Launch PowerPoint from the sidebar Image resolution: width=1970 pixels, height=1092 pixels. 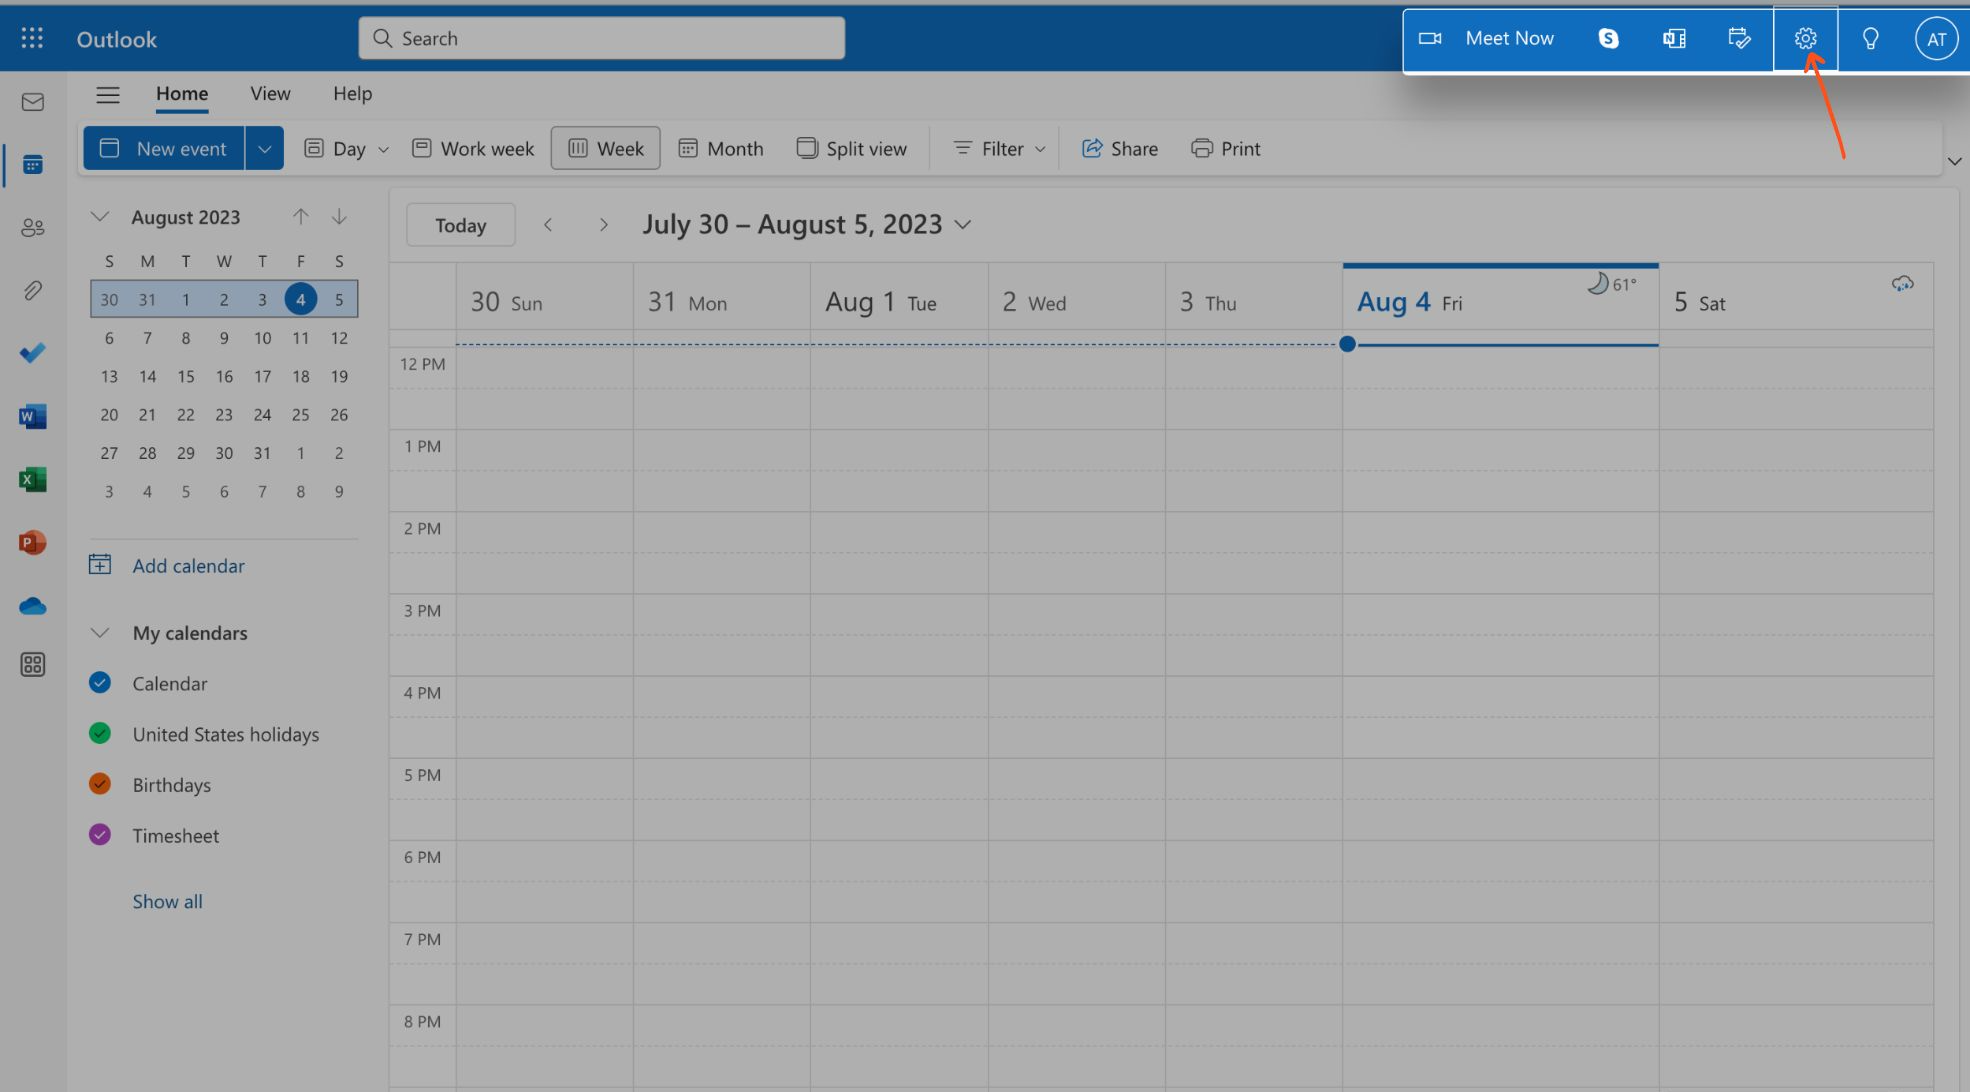point(33,543)
